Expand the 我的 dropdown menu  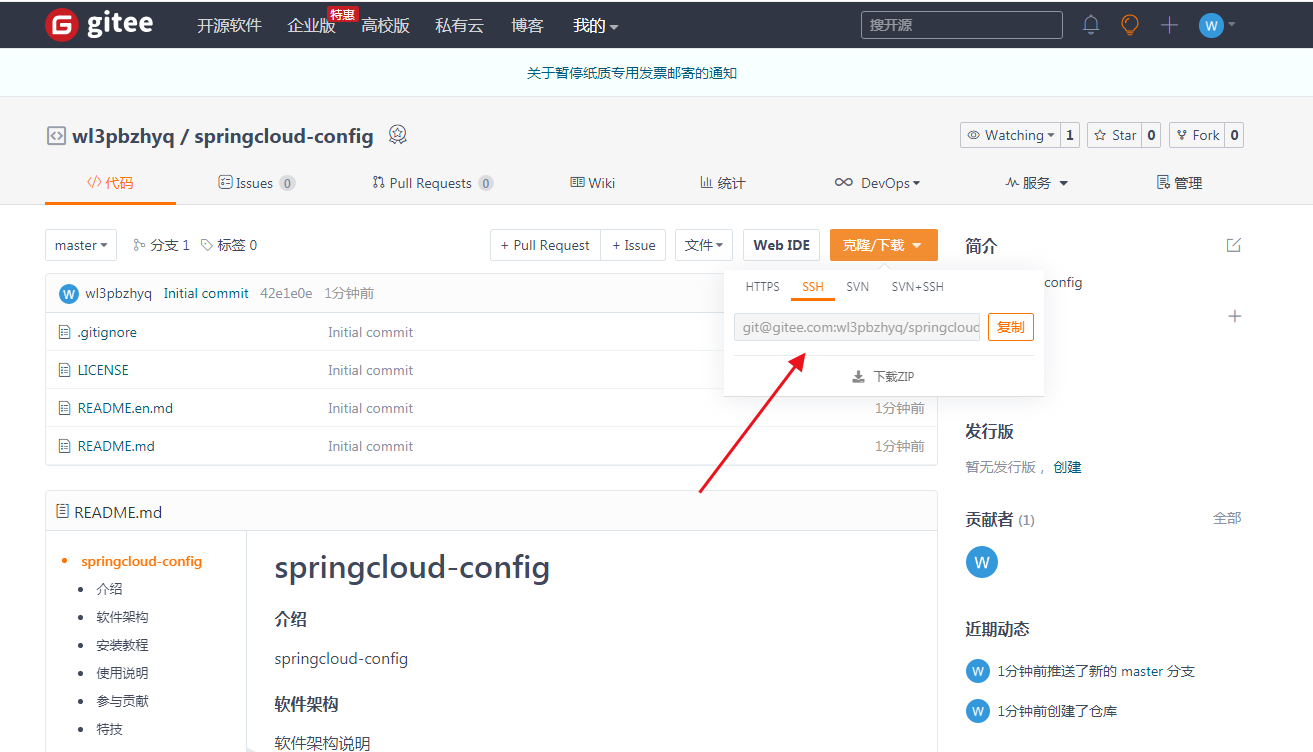click(x=595, y=25)
